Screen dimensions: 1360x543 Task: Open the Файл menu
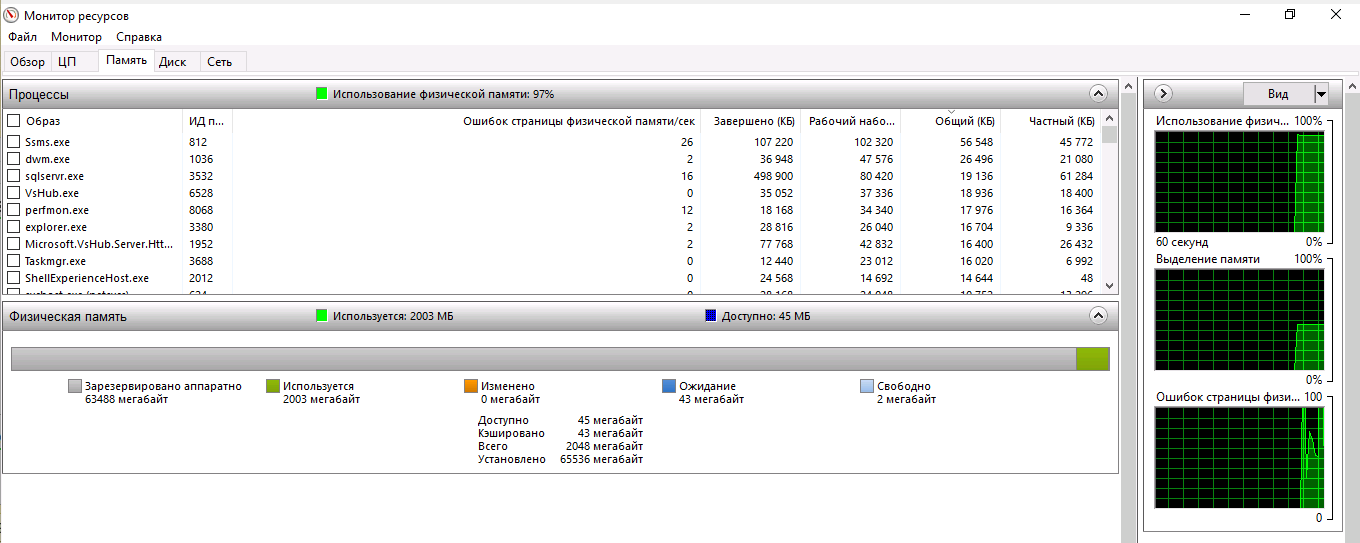pos(23,37)
